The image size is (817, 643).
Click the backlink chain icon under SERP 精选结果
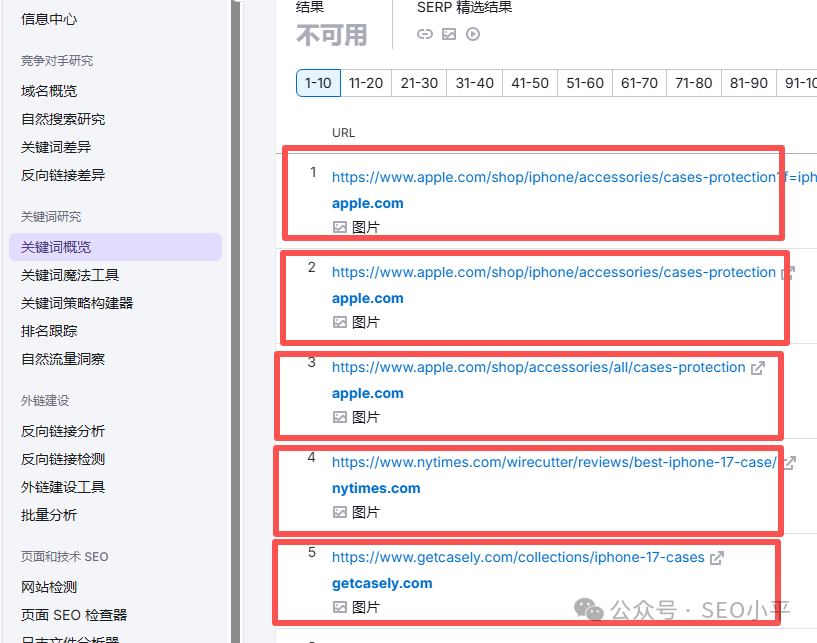click(424, 33)
